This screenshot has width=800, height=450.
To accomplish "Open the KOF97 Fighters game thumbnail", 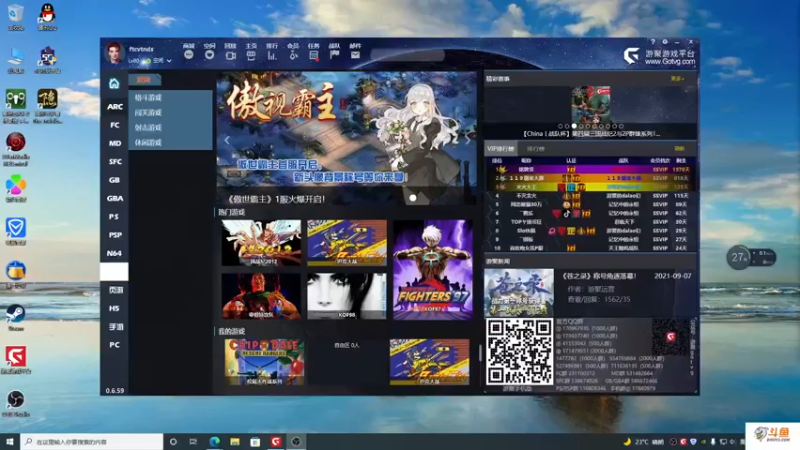I will (x=433, y=269).
